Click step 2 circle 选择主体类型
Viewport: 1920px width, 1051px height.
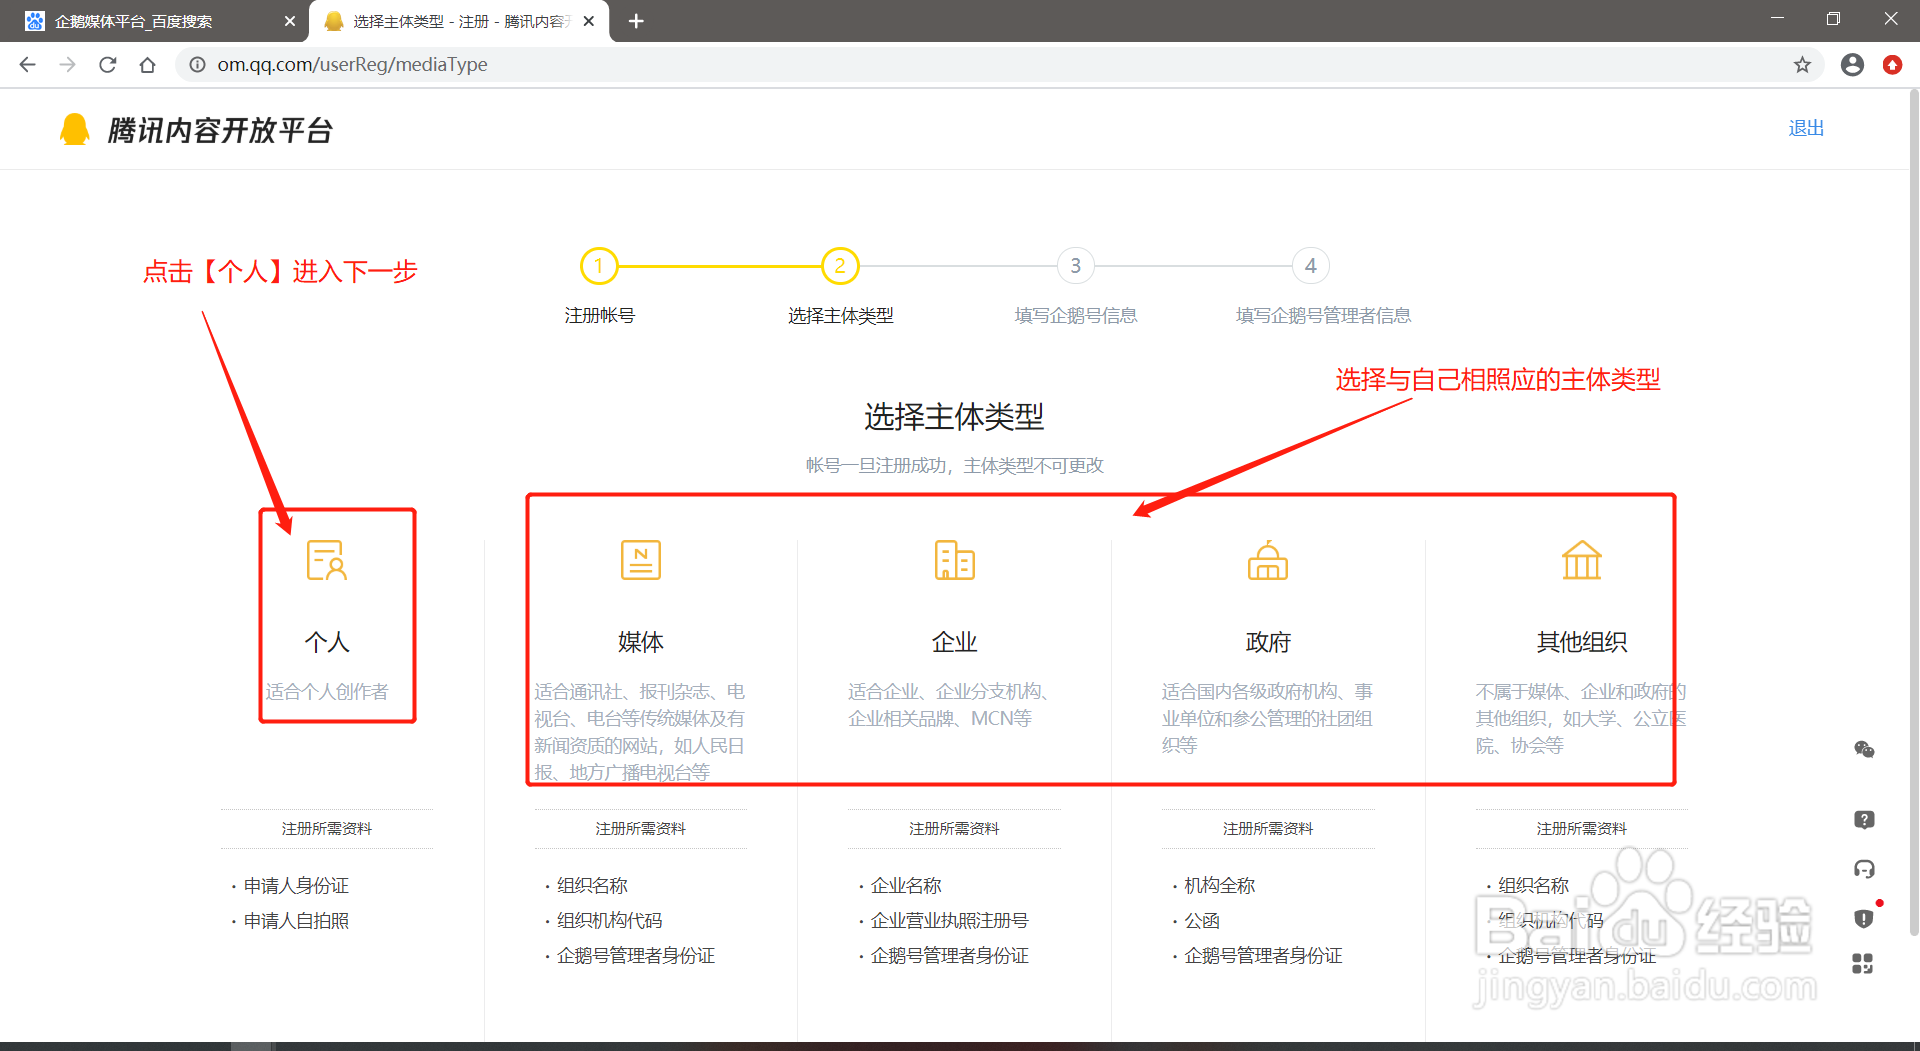click(x=840, y=266)
